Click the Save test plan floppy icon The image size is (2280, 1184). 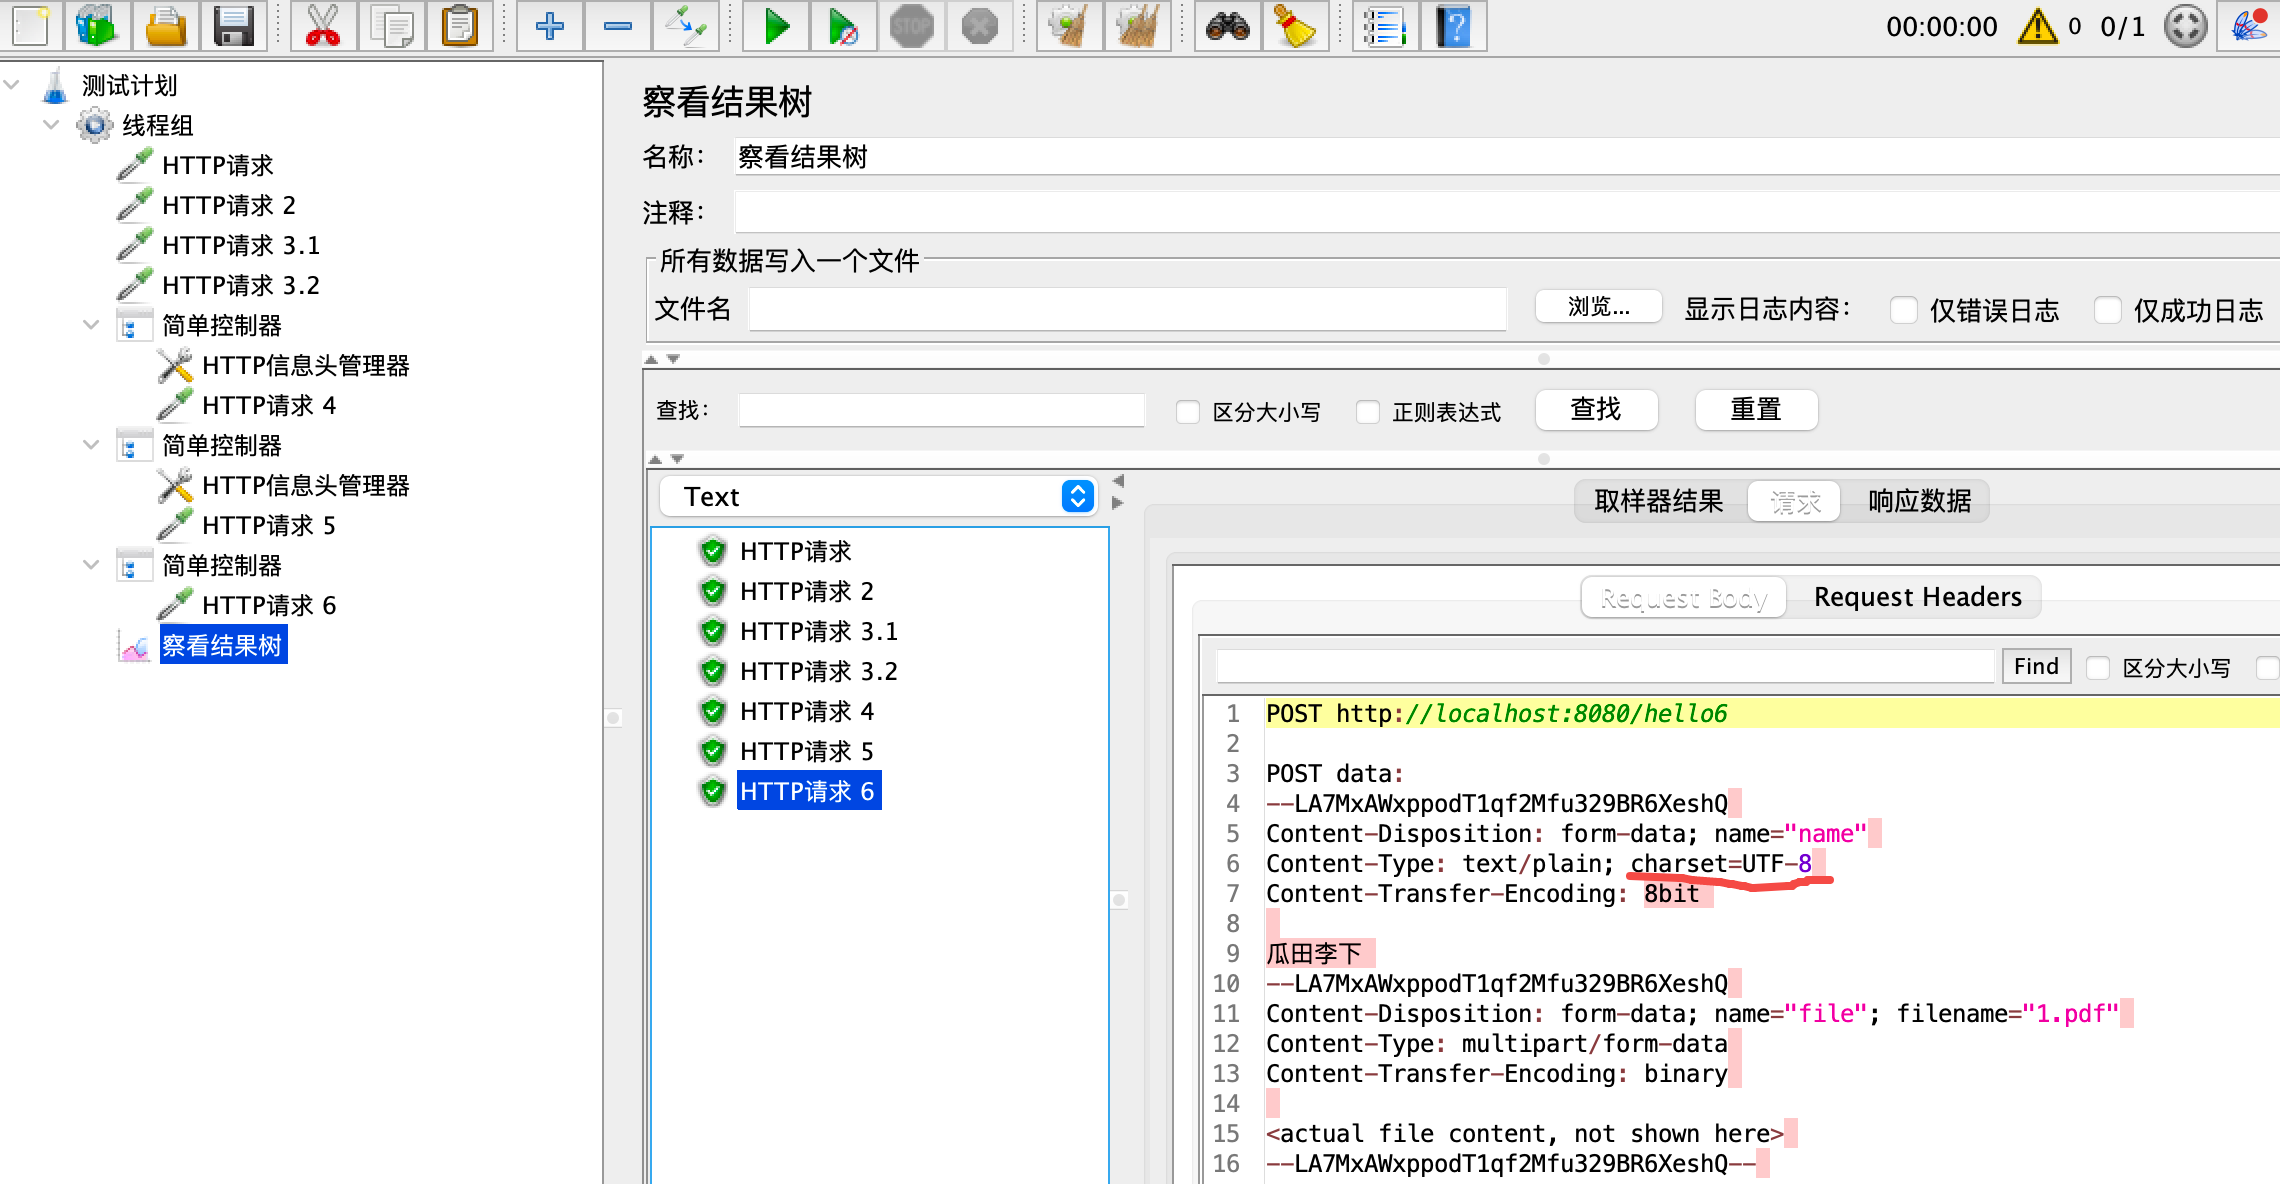pos(233,26)
